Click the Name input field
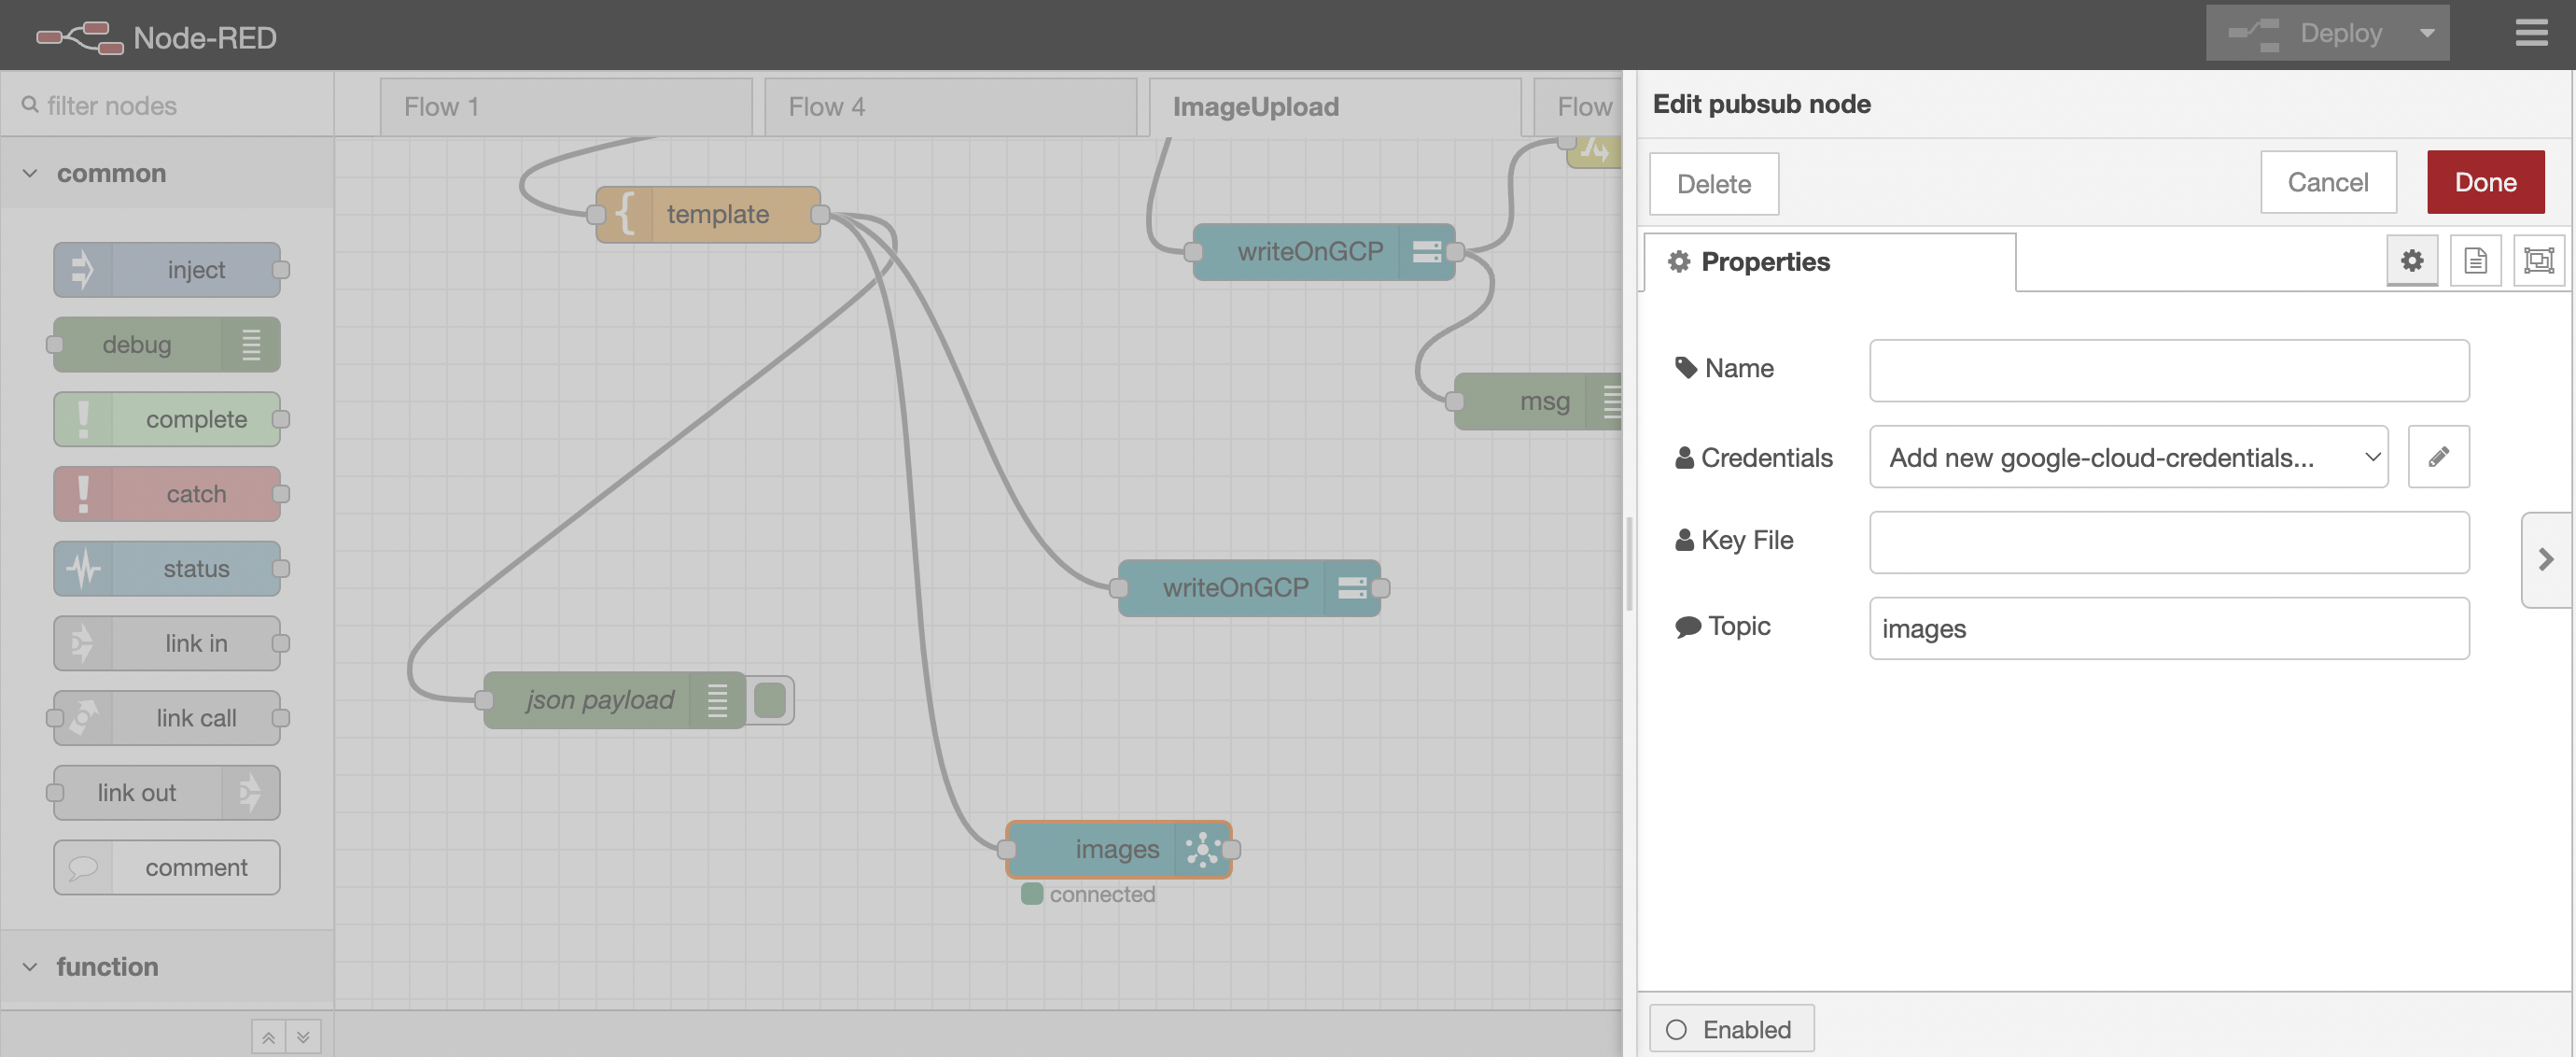 point(2169,371)
